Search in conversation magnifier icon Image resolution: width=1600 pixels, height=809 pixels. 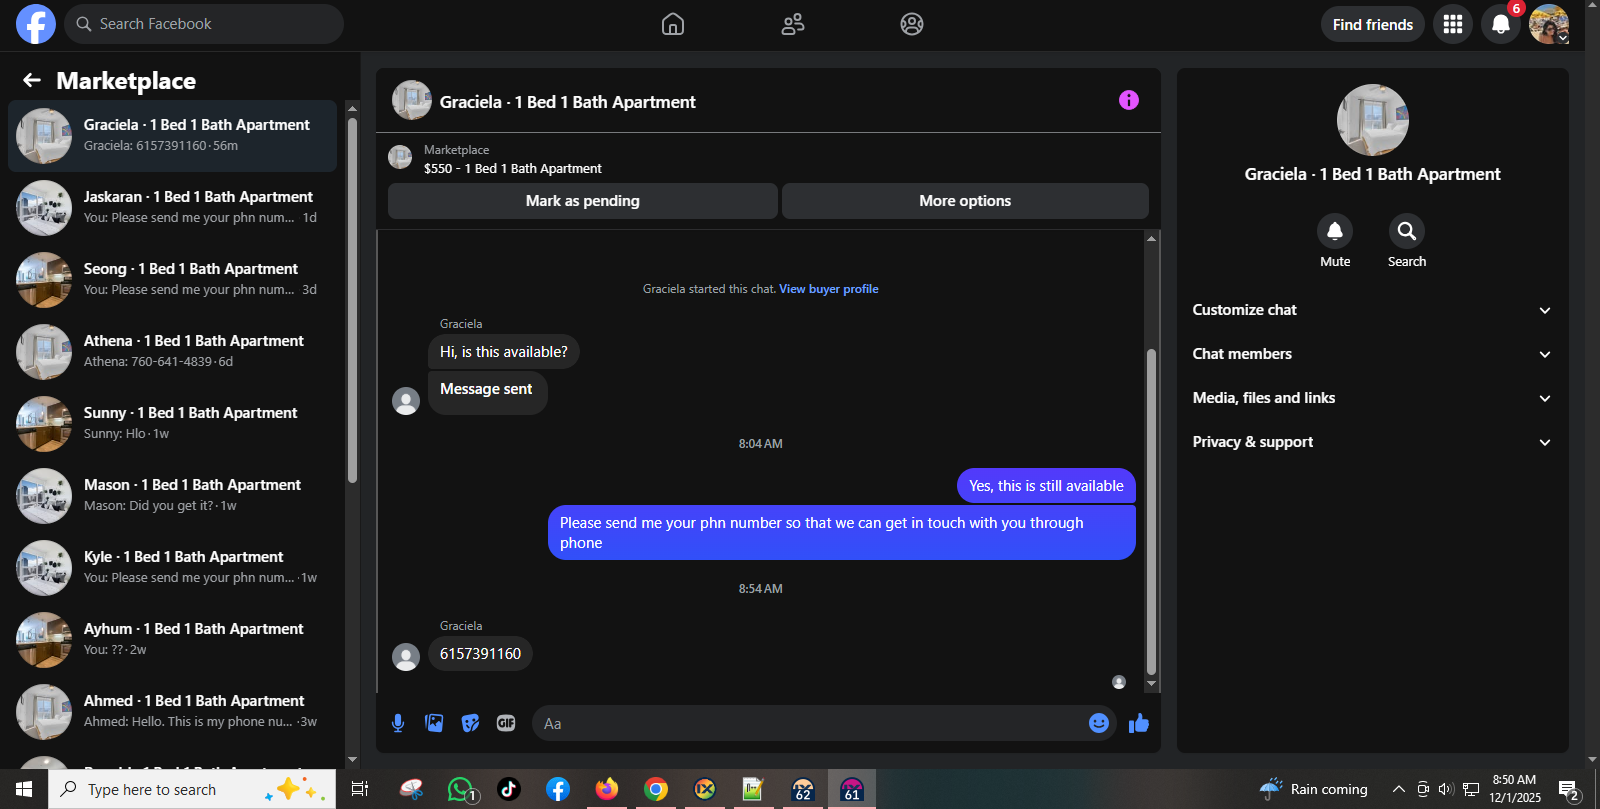point(1407,231)
